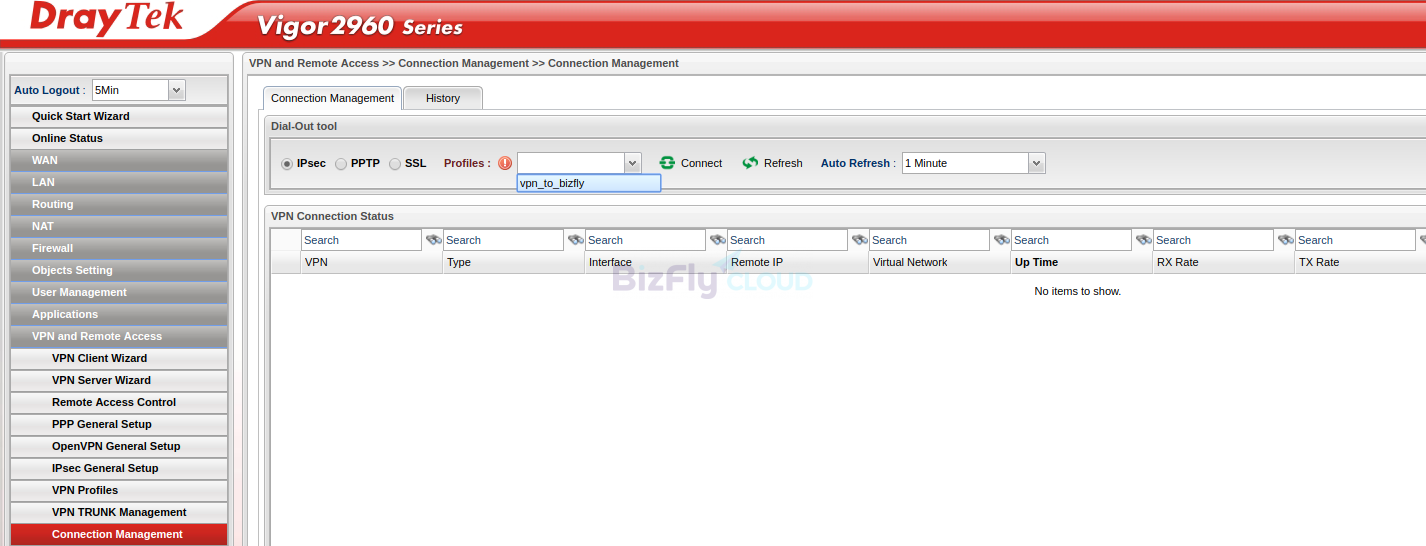Click binoculars icon next to Interface search
This screenshot has width=1426, height=546.
tap(717, 240)
